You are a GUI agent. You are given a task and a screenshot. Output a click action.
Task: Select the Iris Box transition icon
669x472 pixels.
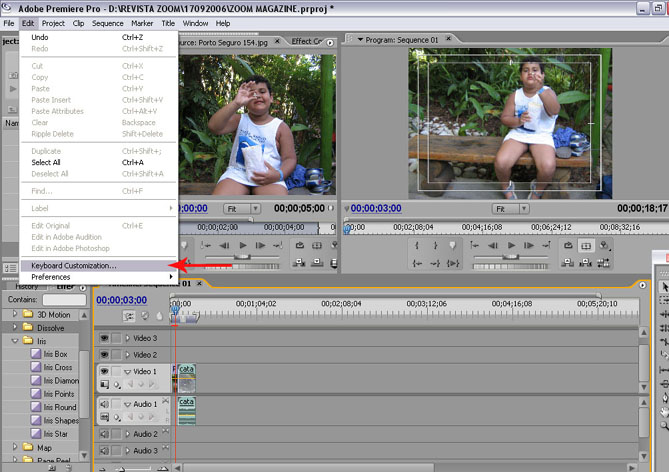click(34, 354)
